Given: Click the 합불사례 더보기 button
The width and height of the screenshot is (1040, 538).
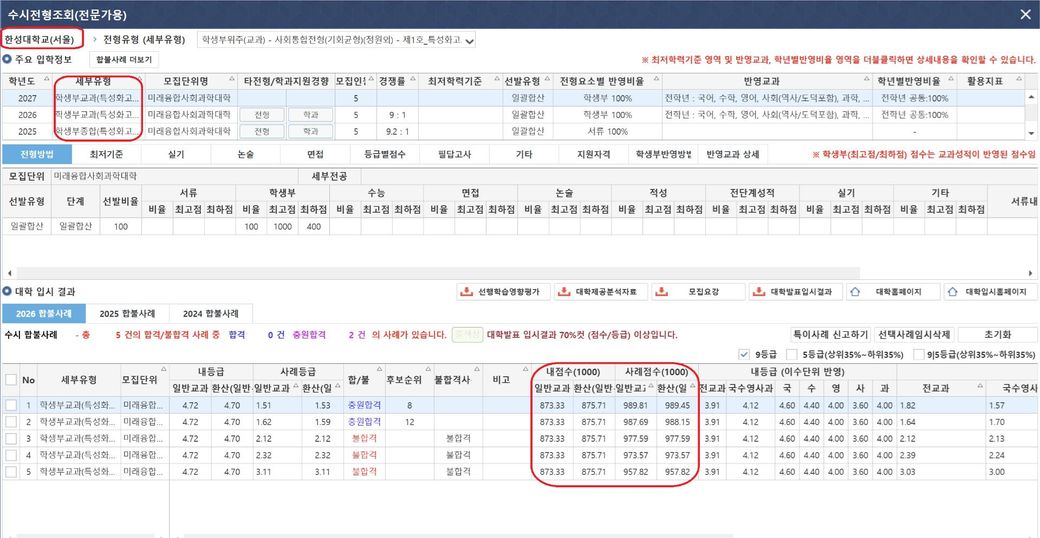Looking at the screenshot, I should pyautogui.click(x=124, y=60).
